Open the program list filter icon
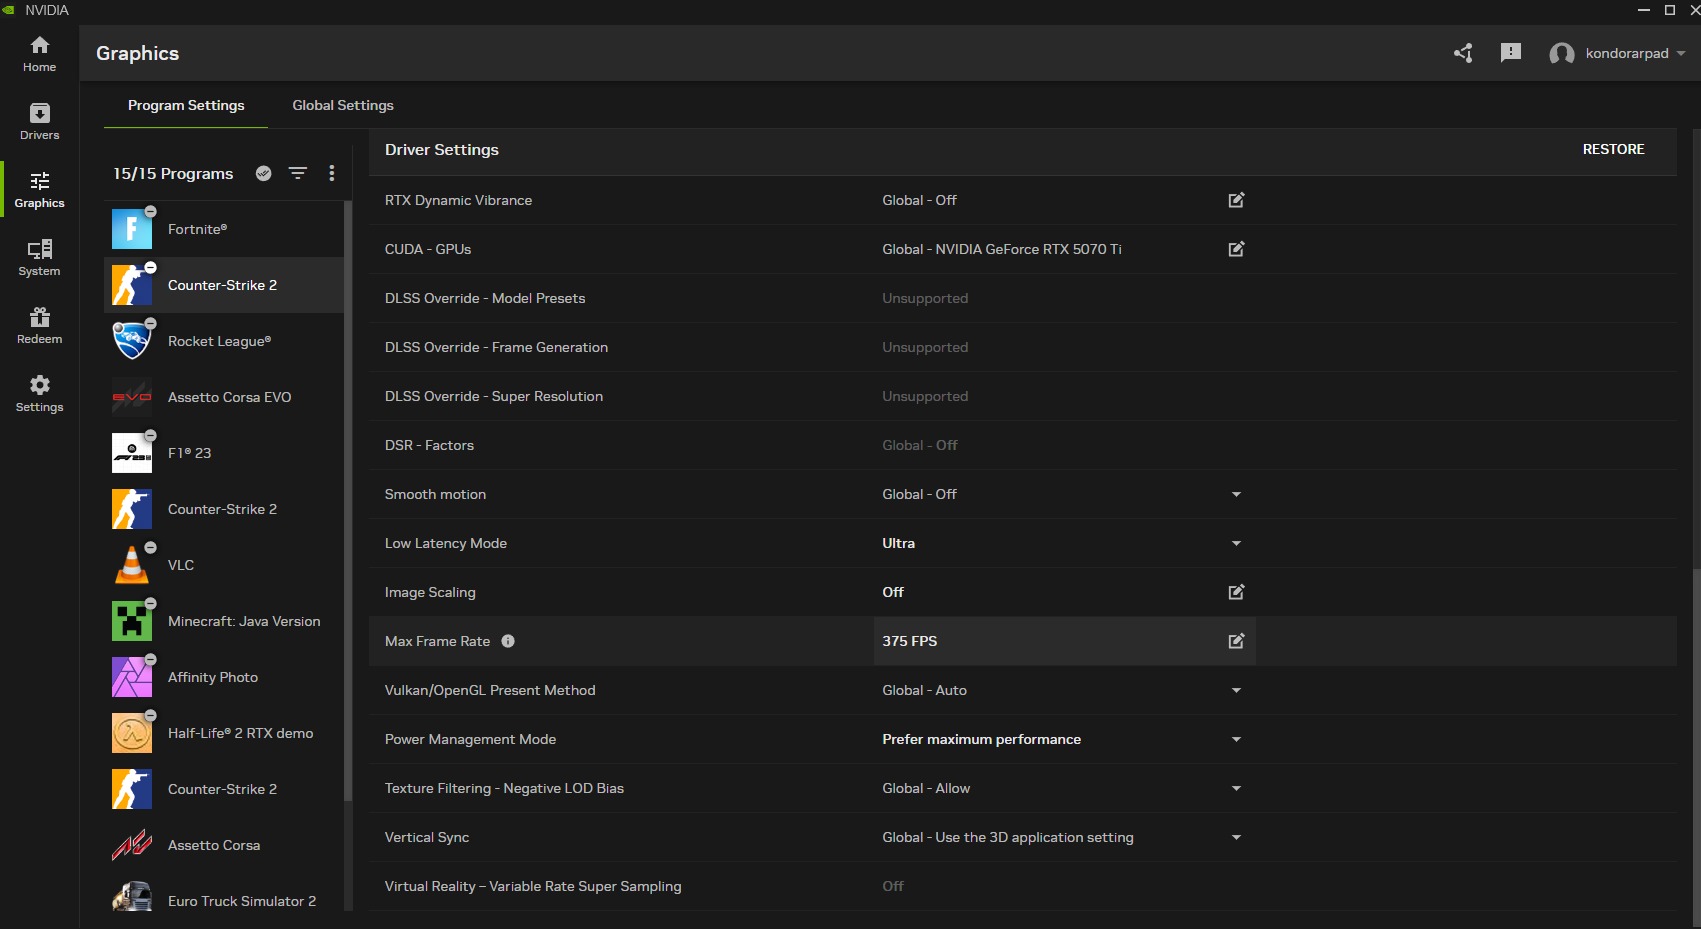This screenshot has width=1701, height=929. (298, 173)
